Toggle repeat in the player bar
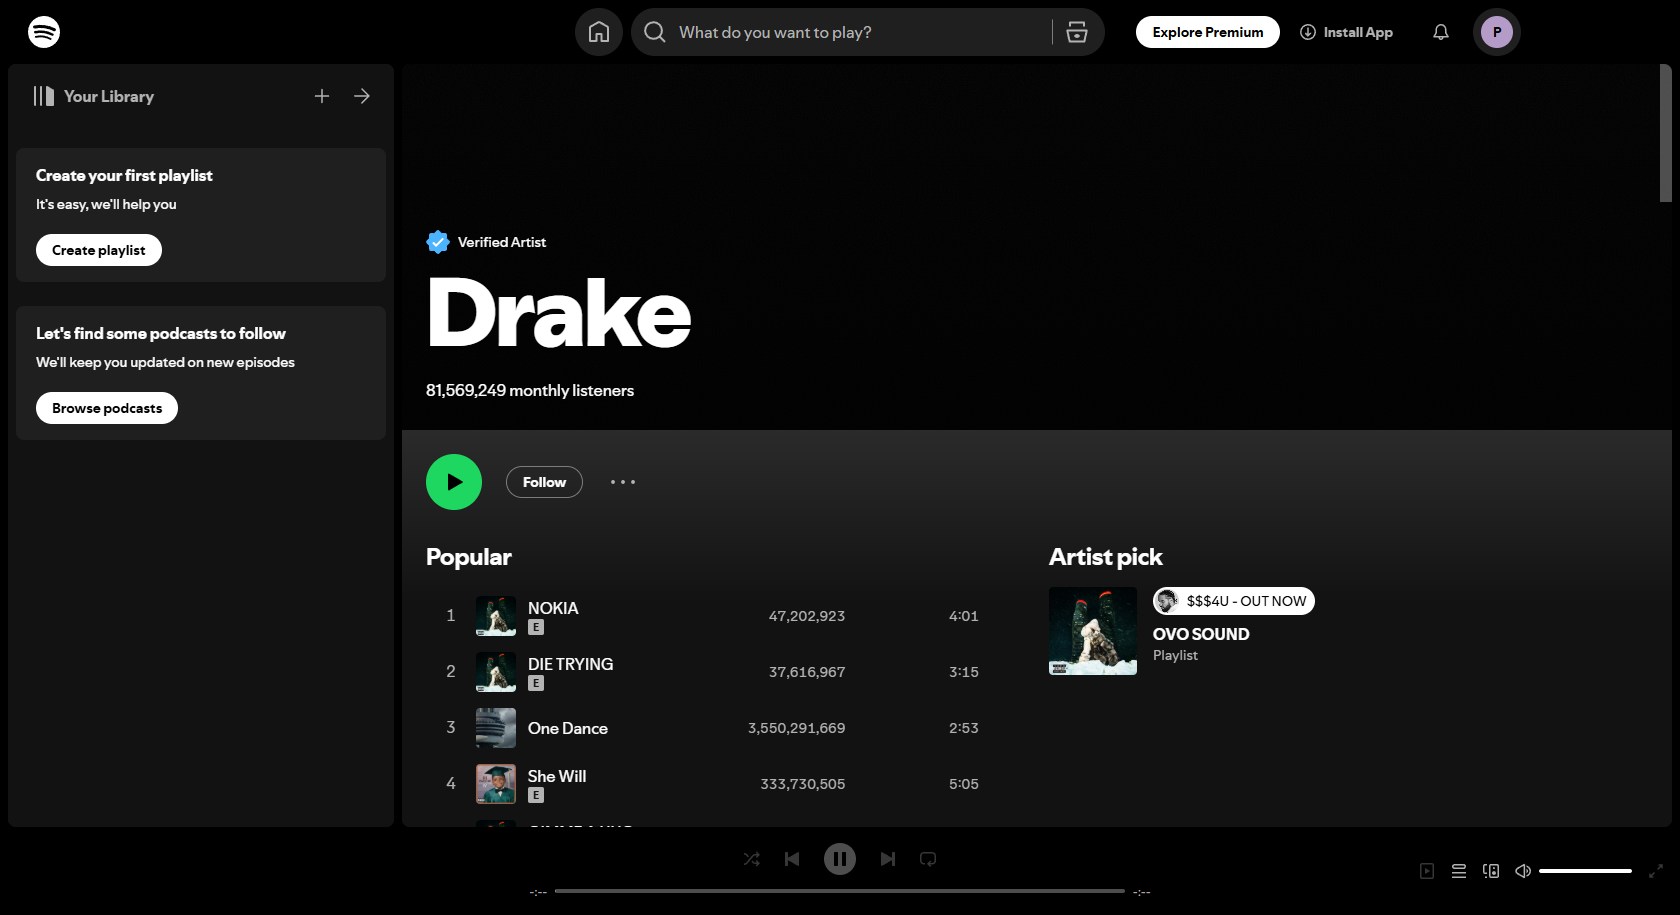 click(928, 859)
